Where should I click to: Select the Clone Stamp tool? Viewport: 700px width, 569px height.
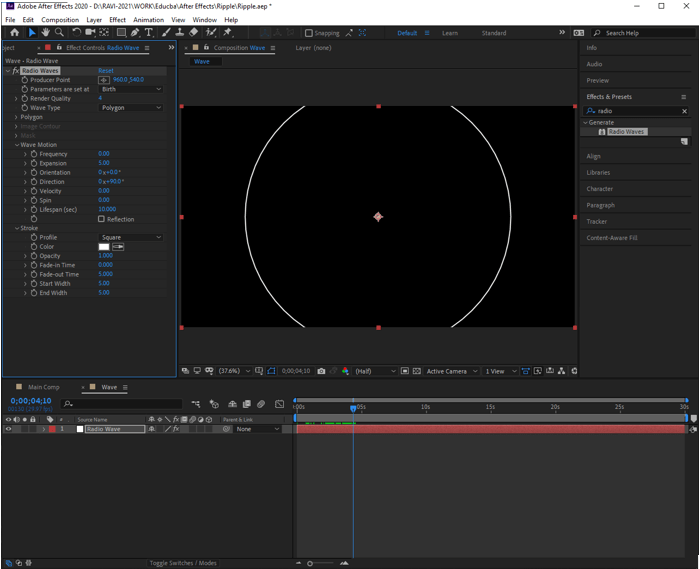[179, 33]
